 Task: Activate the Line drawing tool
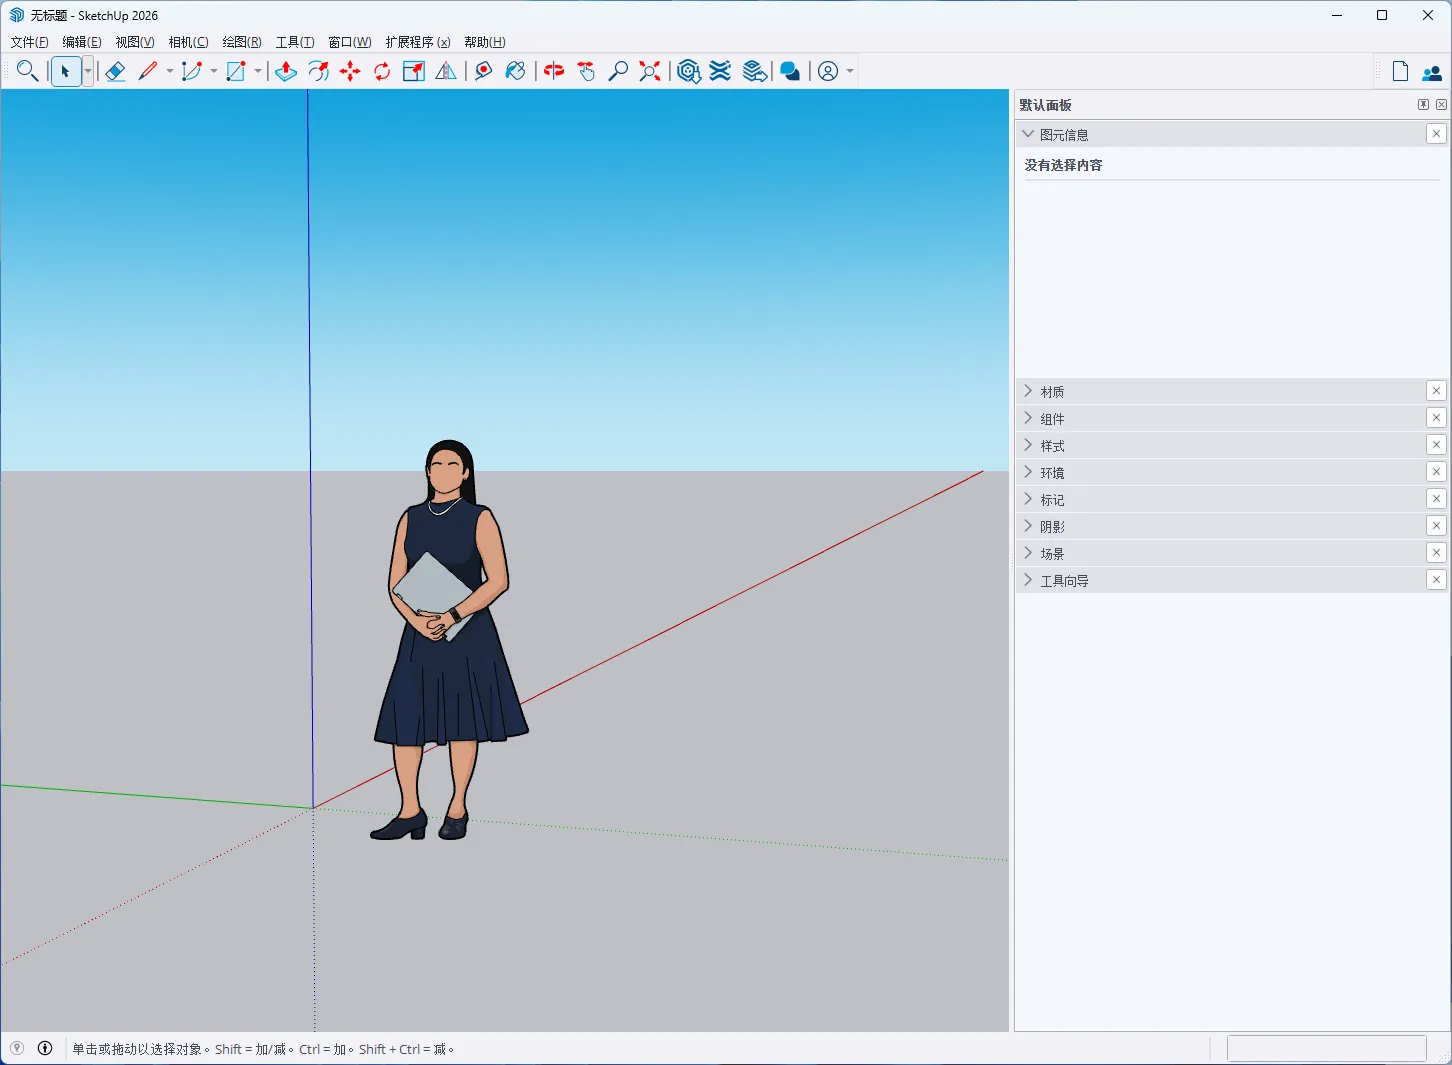pyautogui.click(x=148, y=71)
